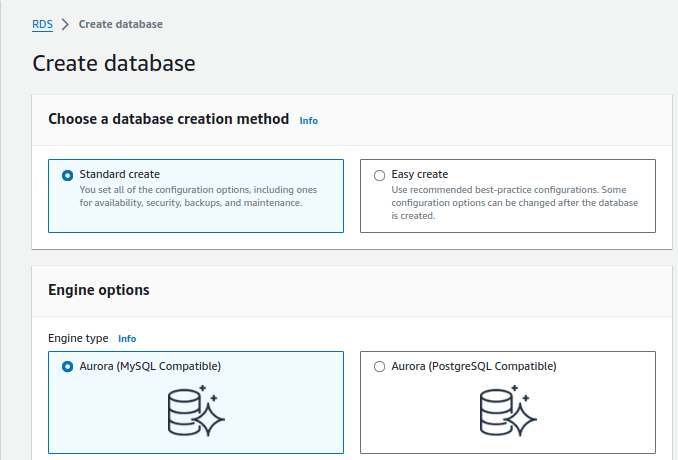Open Info link beside database creation method
The width and height of the screenshot is (678, 460).
(x=309, y=120)
